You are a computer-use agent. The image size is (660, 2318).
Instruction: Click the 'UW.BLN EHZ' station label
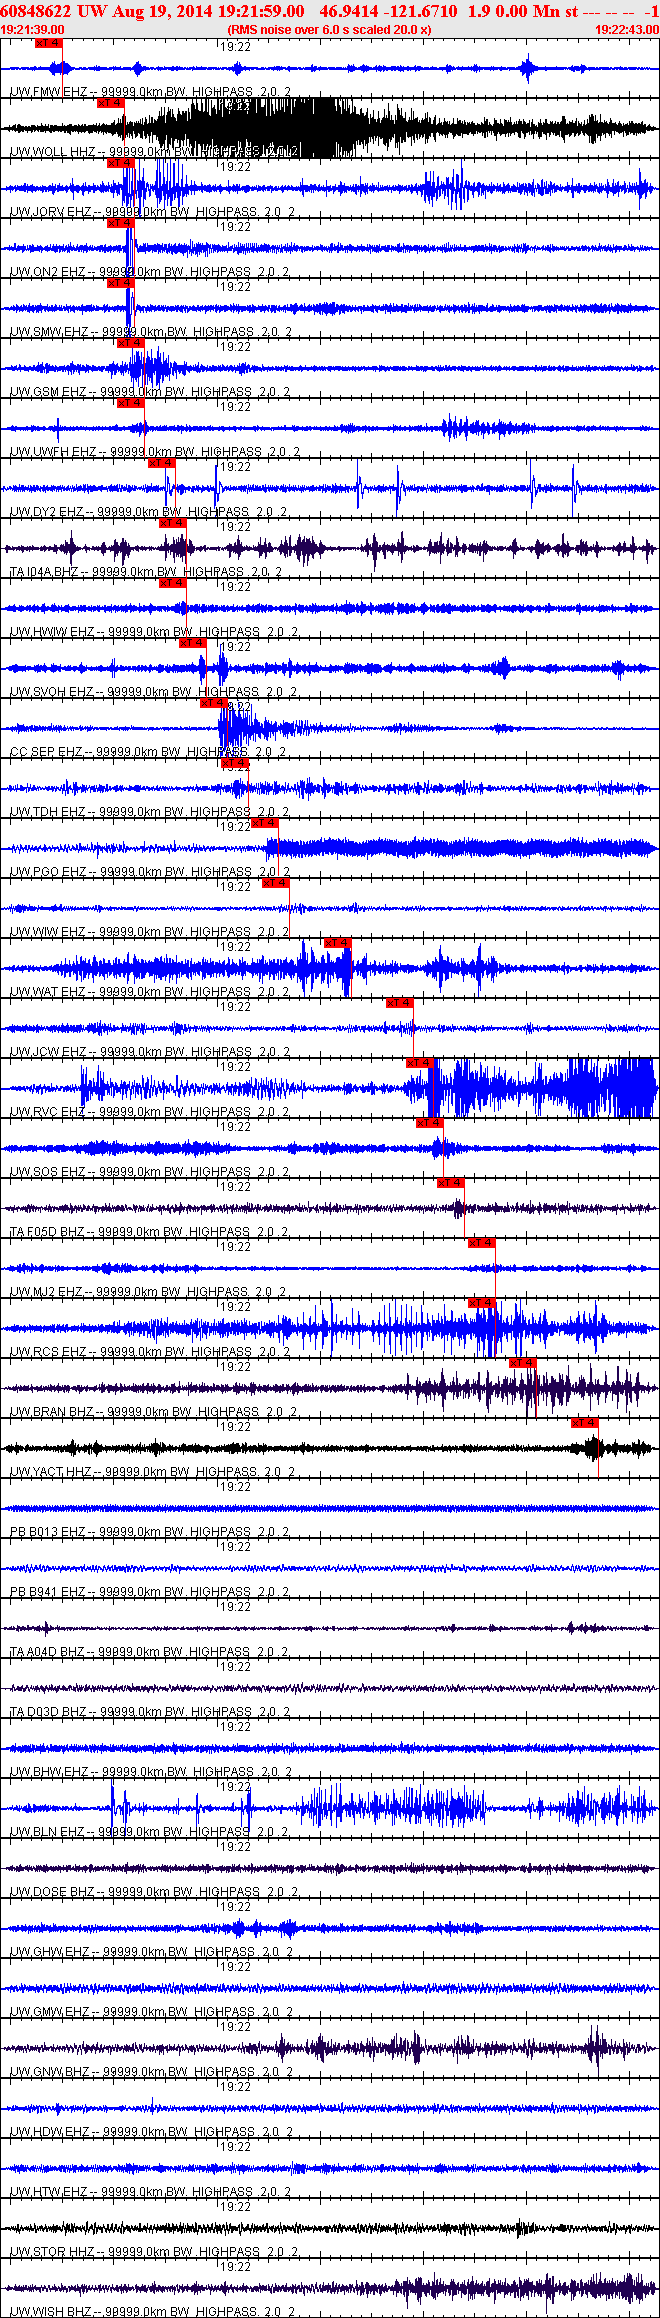pyautogui.click(x=48, y=1832)
